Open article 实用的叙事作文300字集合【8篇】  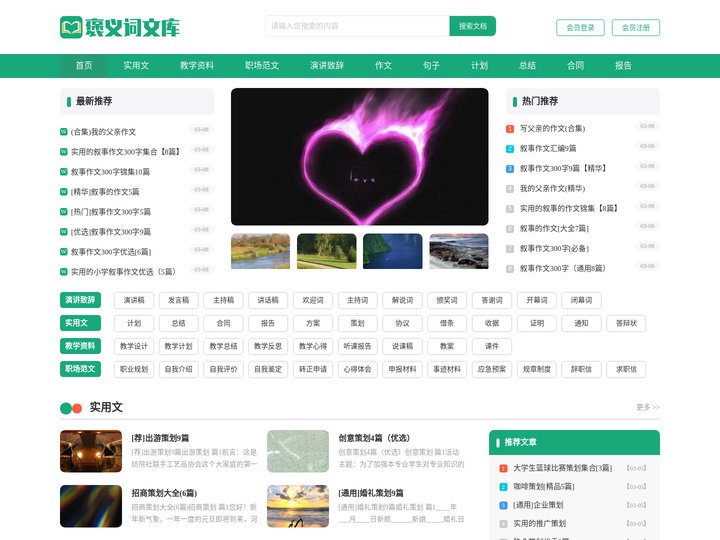[x=125, y=152]
